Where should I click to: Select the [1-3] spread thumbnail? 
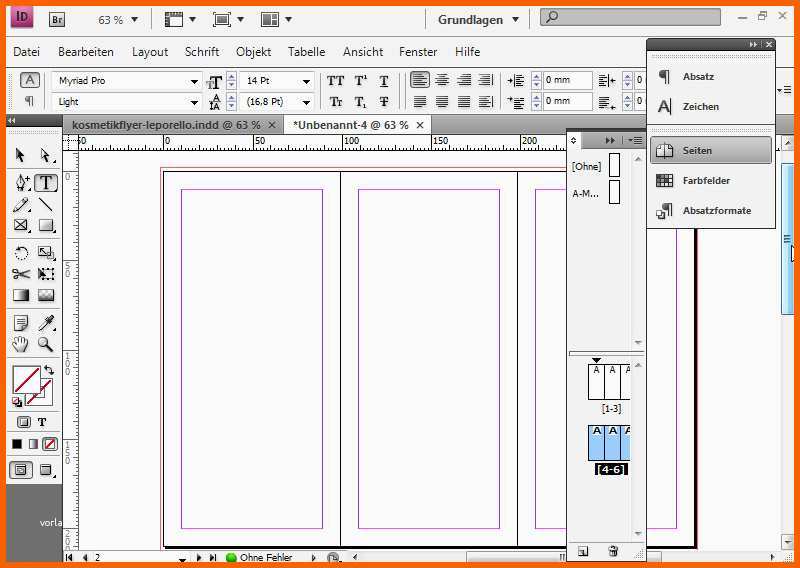point(609,382)
